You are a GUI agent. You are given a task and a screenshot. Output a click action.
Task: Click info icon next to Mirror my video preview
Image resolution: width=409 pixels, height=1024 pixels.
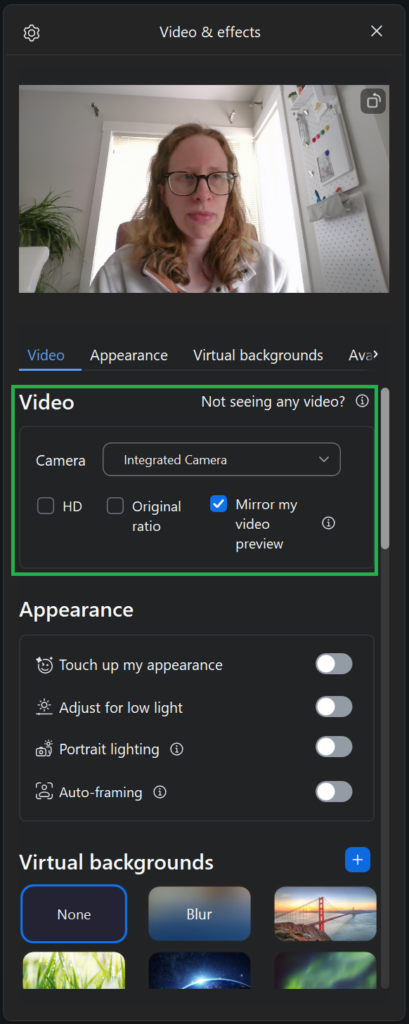pos(329,523)
